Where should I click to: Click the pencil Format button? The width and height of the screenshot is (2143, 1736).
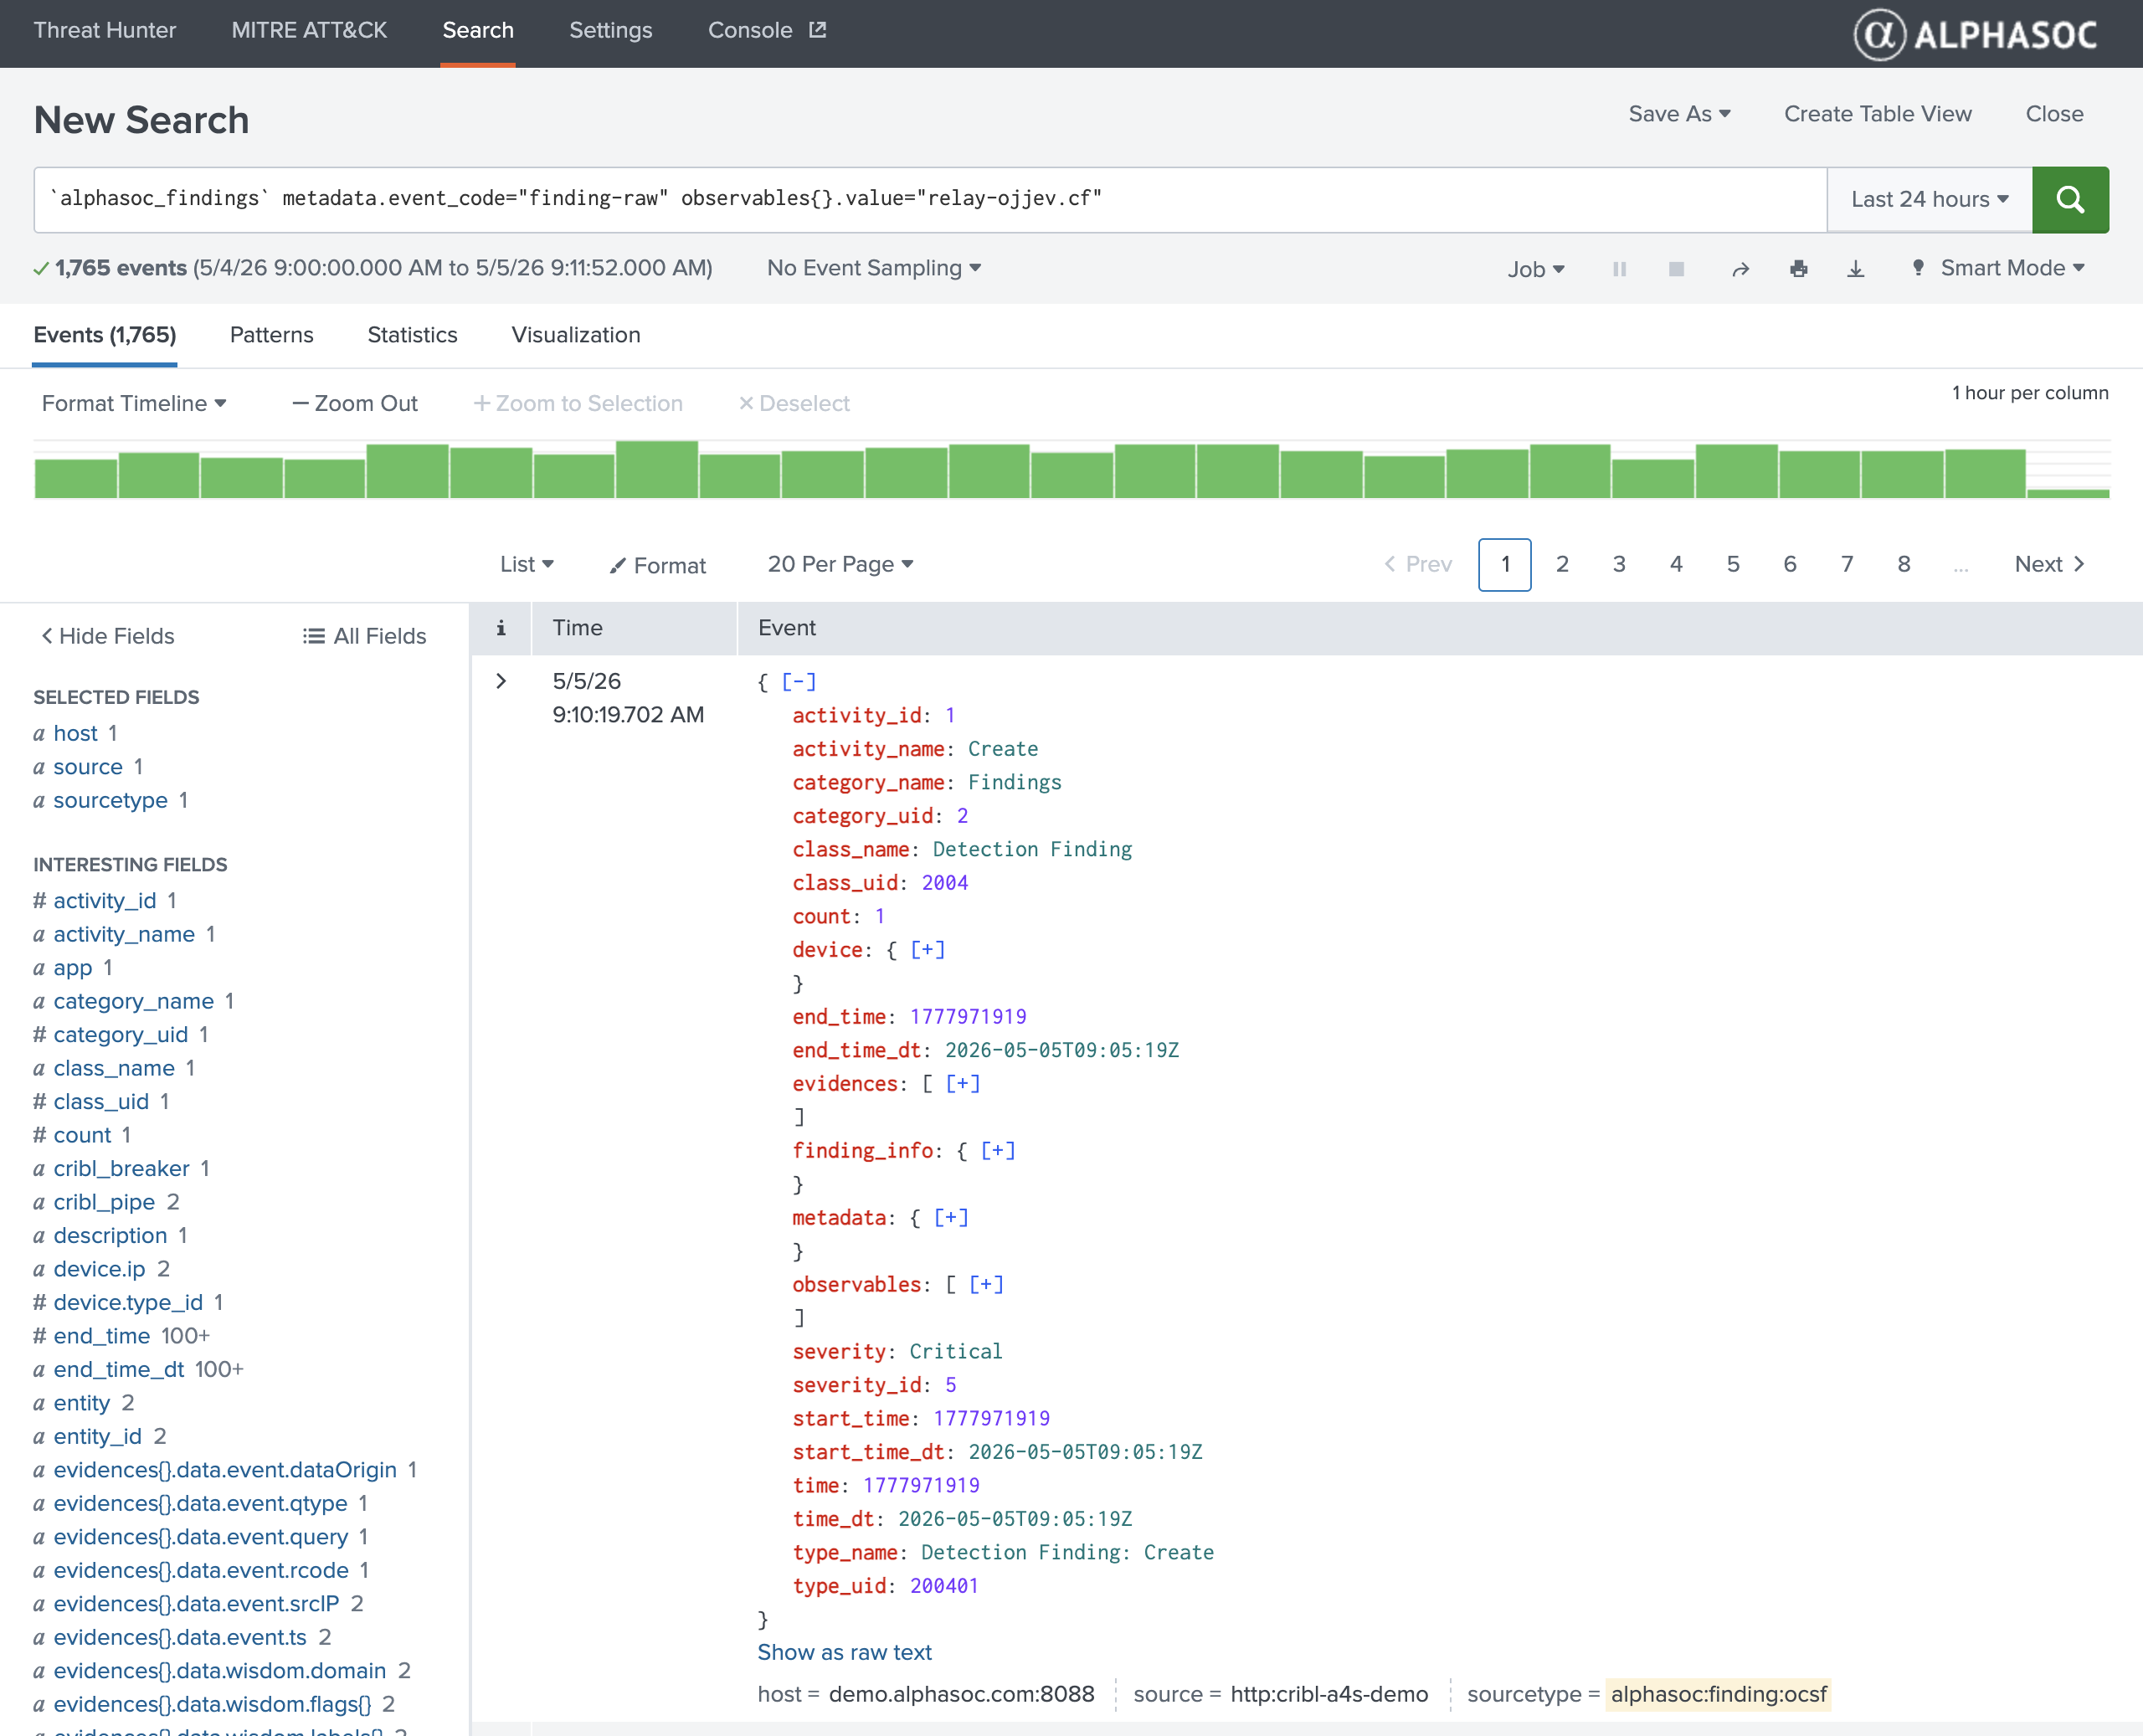pos(658,565)
